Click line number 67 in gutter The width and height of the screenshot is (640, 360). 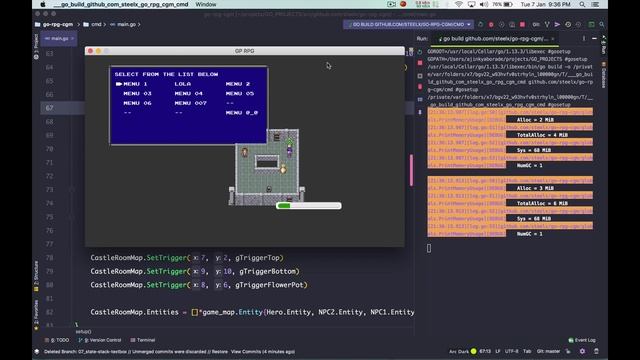pos(49,108)
